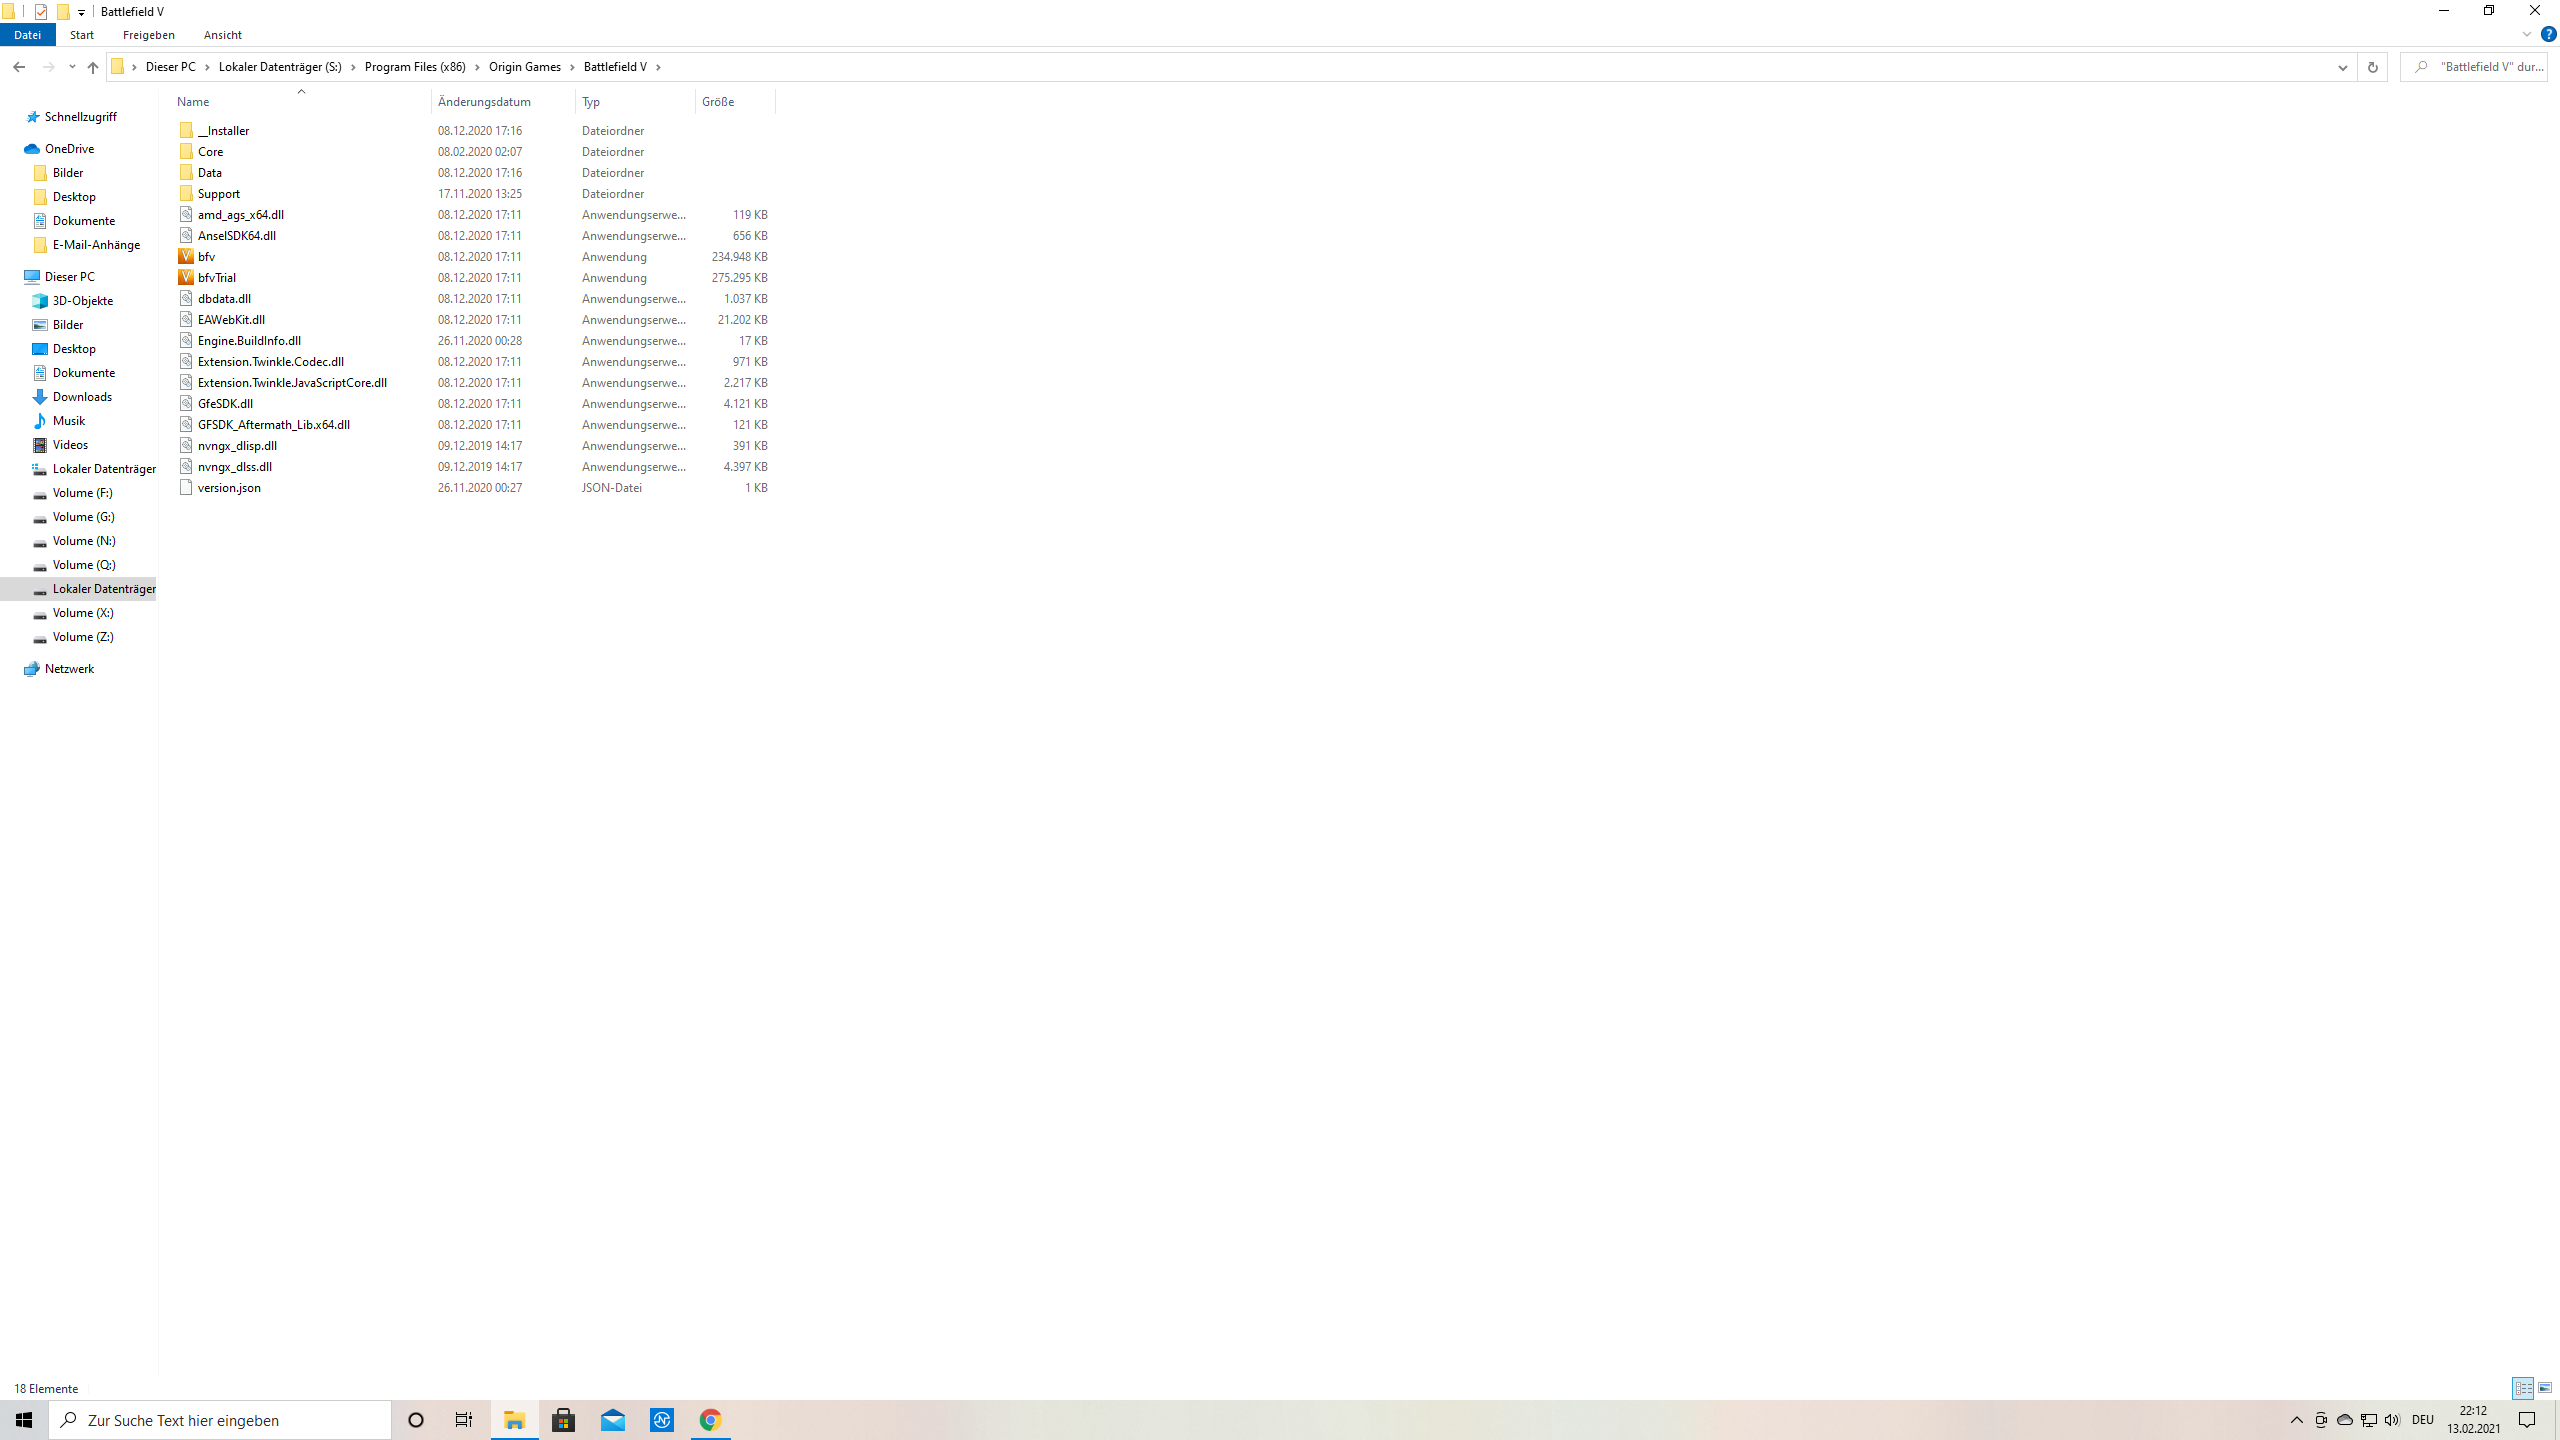Select Downloads in navigation pane
Screen dimensions: 2560x1440
point(82,397)
